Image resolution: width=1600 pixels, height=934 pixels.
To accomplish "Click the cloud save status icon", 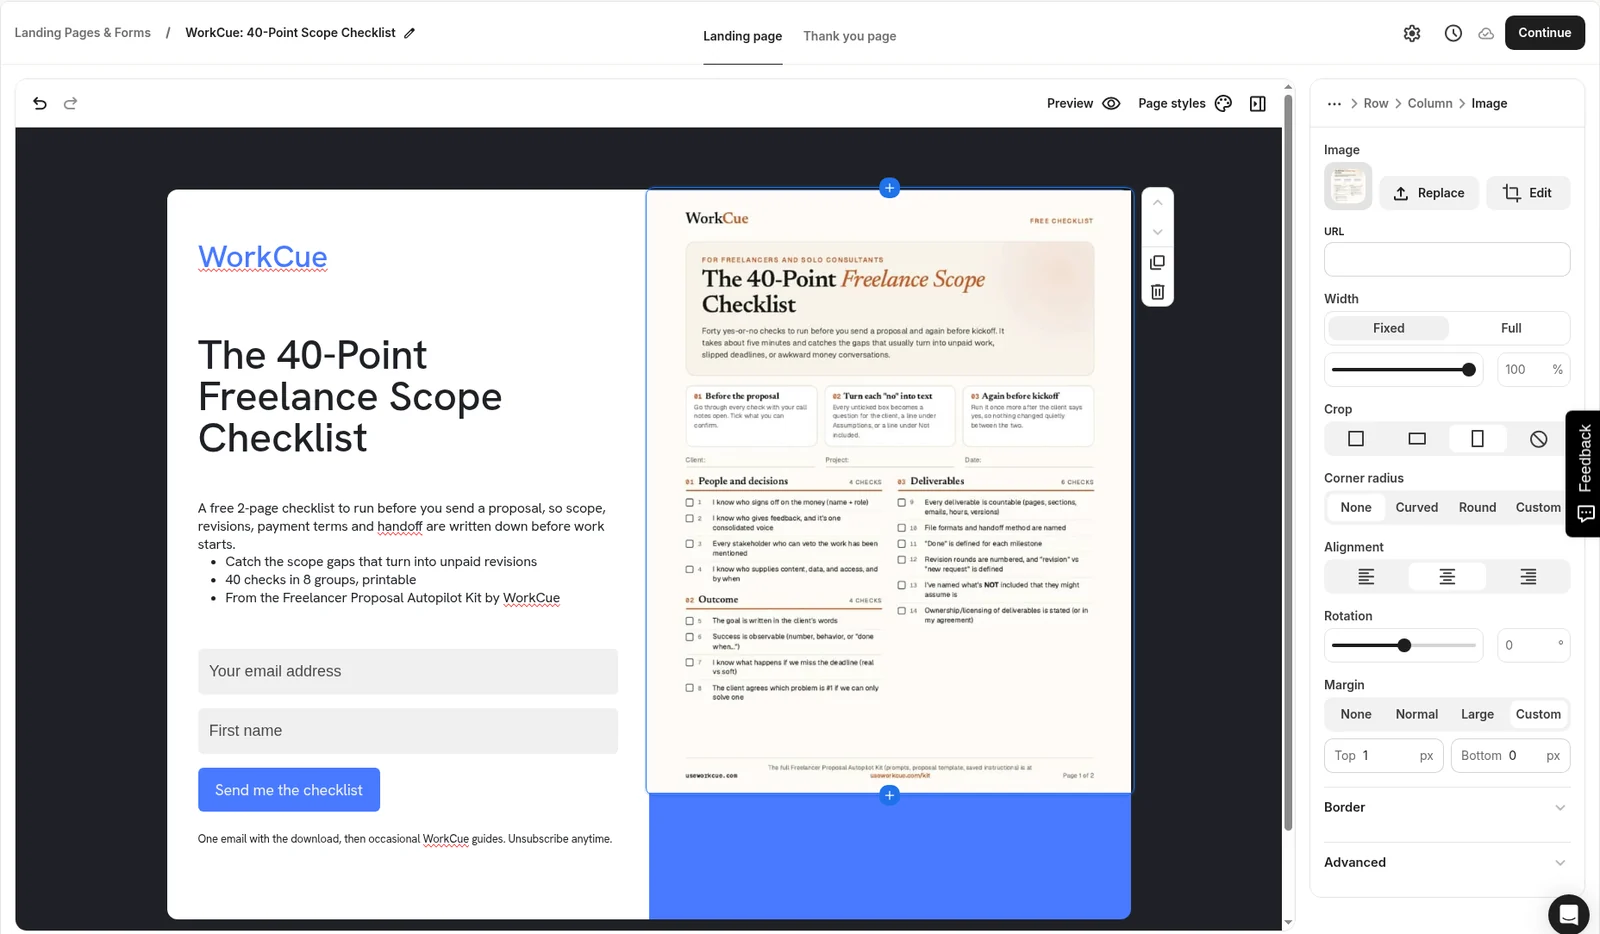I will pyautogui.click(x=1486, y=33).
